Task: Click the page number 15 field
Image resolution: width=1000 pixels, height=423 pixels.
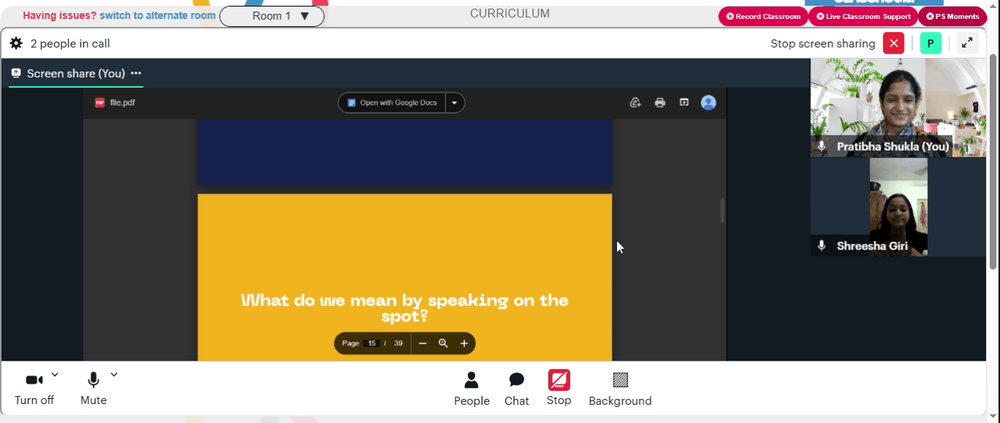Action: 371,343
